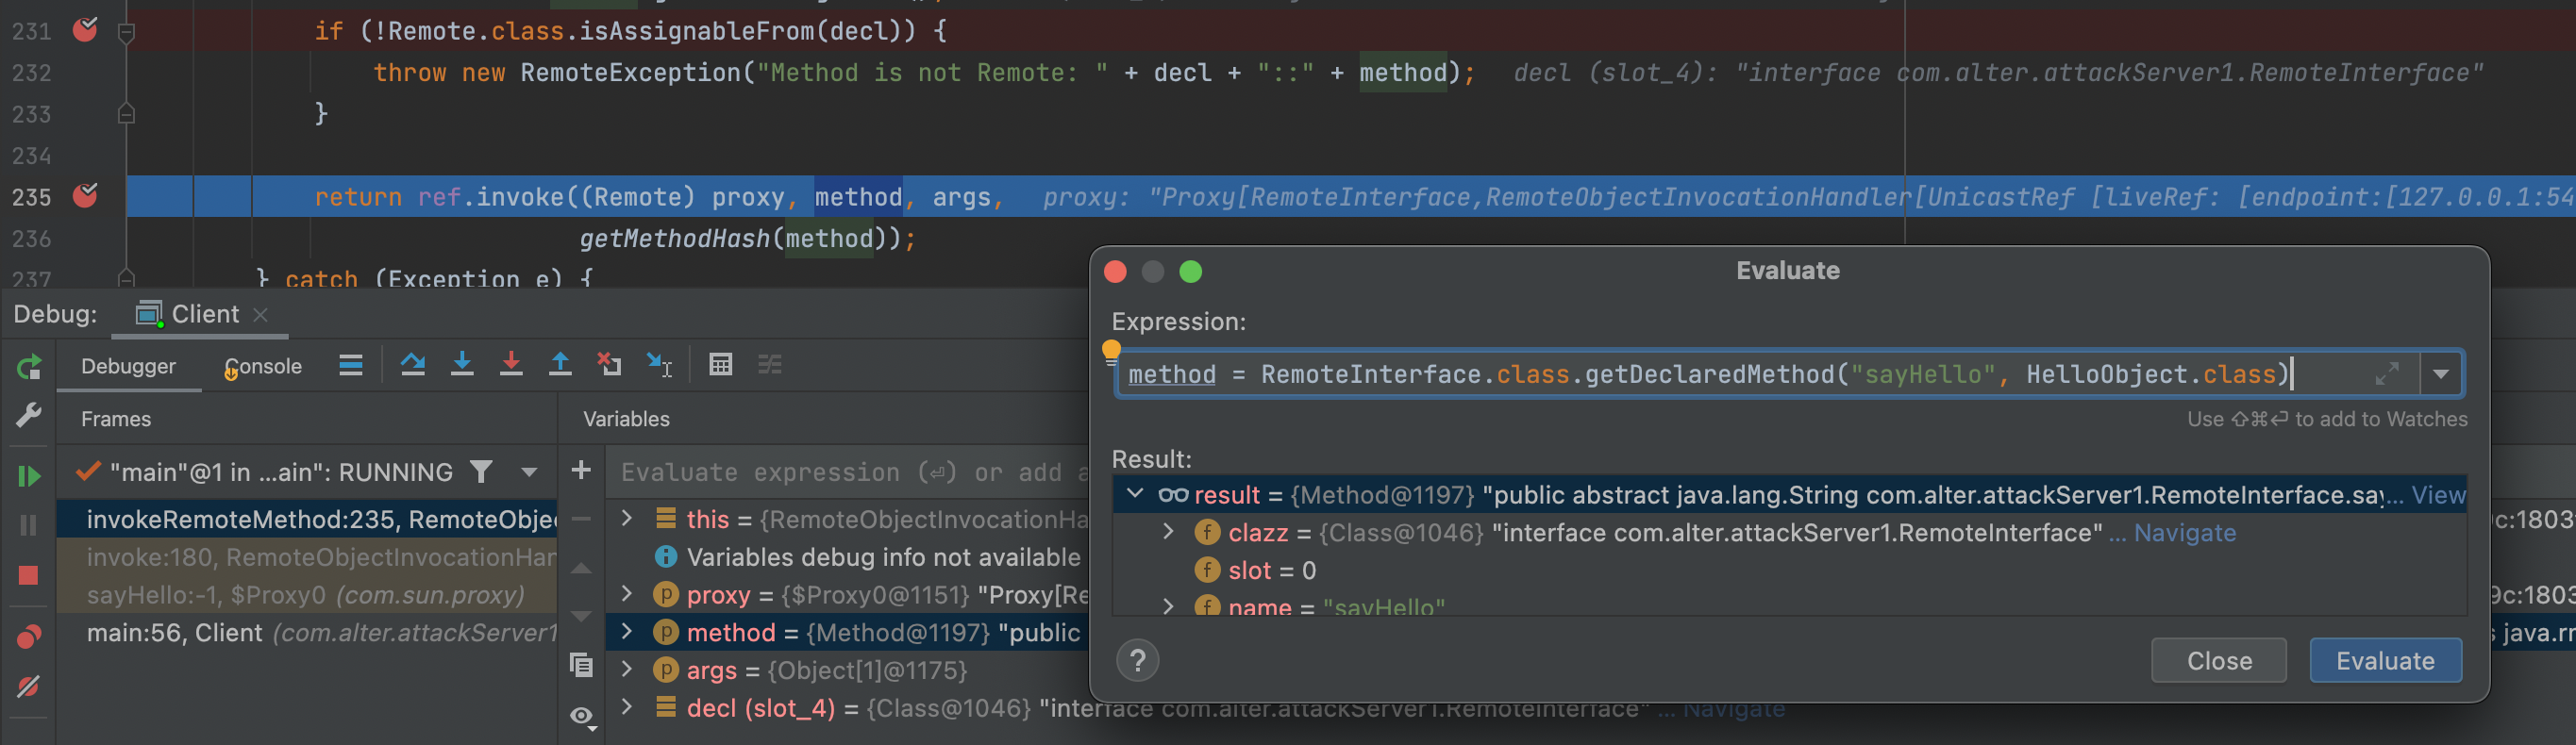The image size is (2576, 745).
Task: Switch to the Debugger tab
Action: click(x=128, y=367)
